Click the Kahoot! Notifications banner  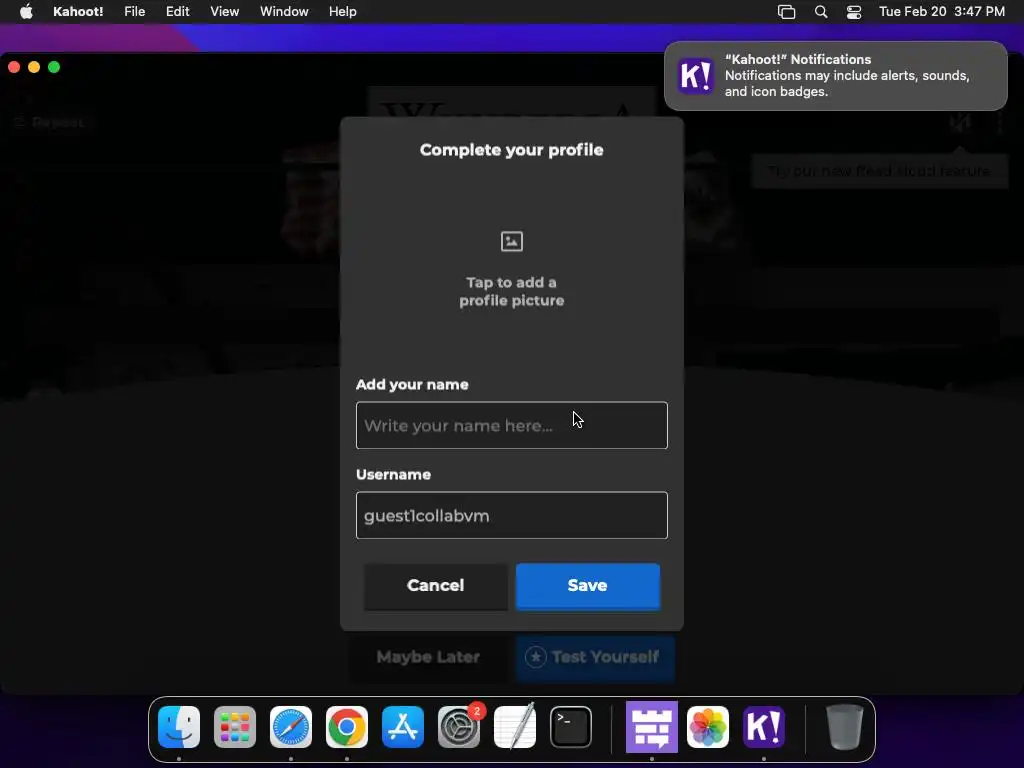pos(836,76)
